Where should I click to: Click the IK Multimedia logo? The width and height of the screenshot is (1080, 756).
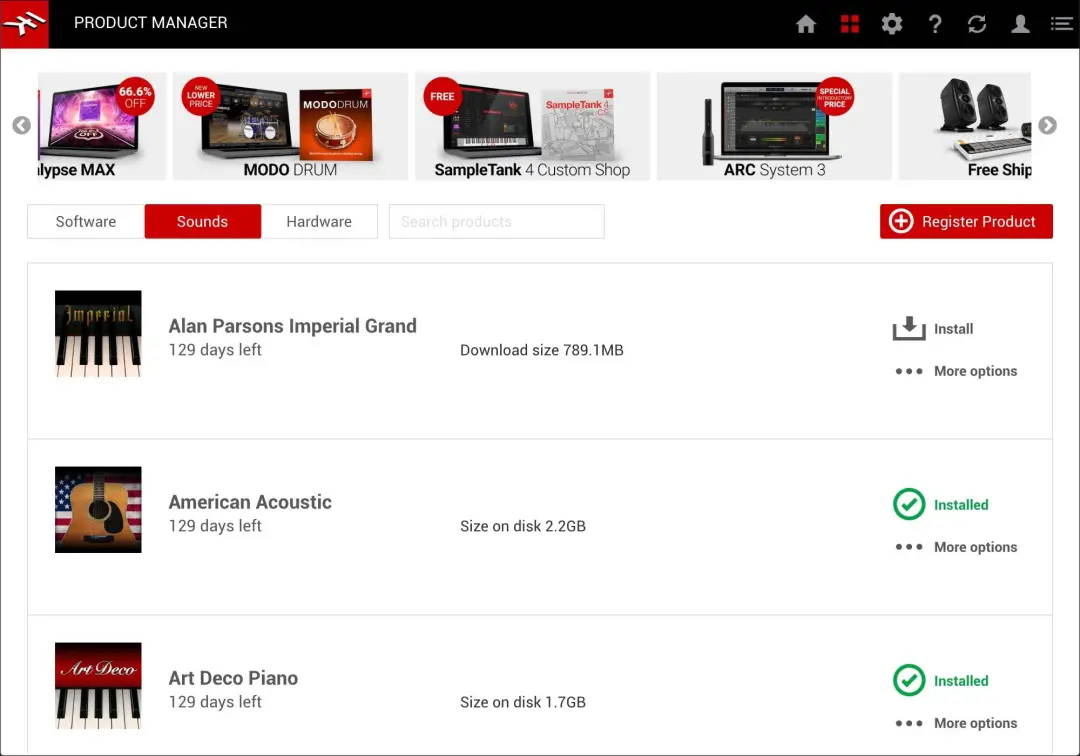(24, 24)
